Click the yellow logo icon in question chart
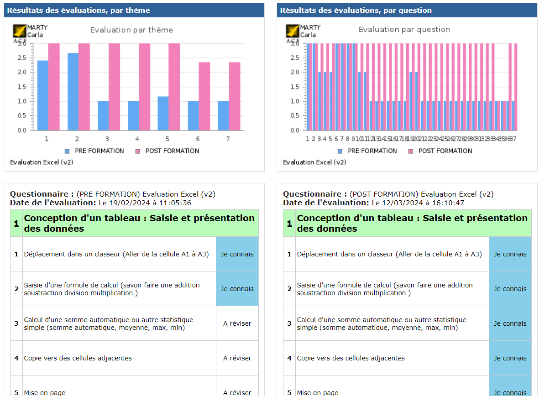This screenshot has width=550, height=396. 293,31
